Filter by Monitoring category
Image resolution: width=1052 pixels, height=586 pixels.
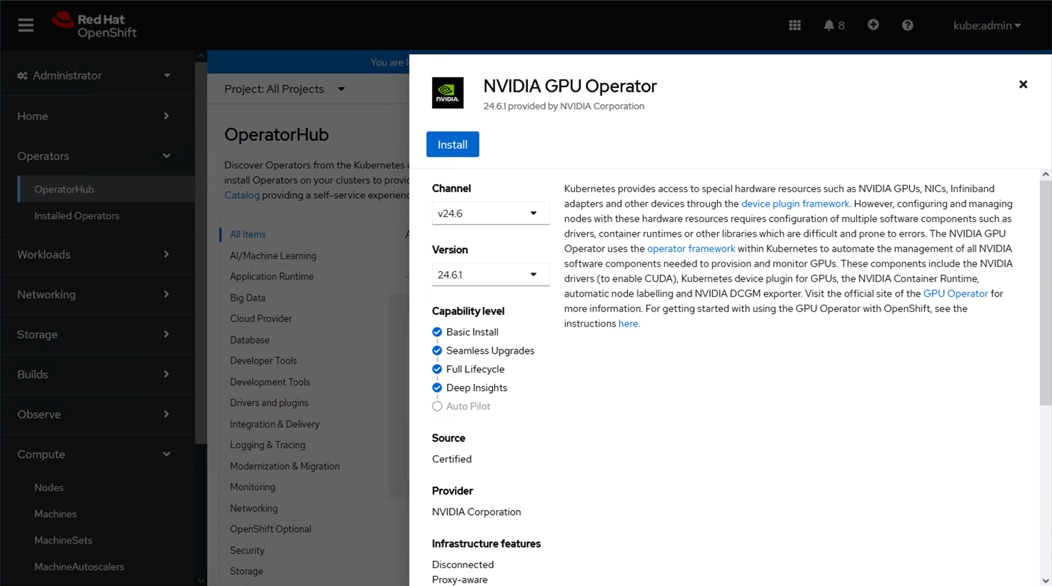pyautogui.click(x=252, y=487)
